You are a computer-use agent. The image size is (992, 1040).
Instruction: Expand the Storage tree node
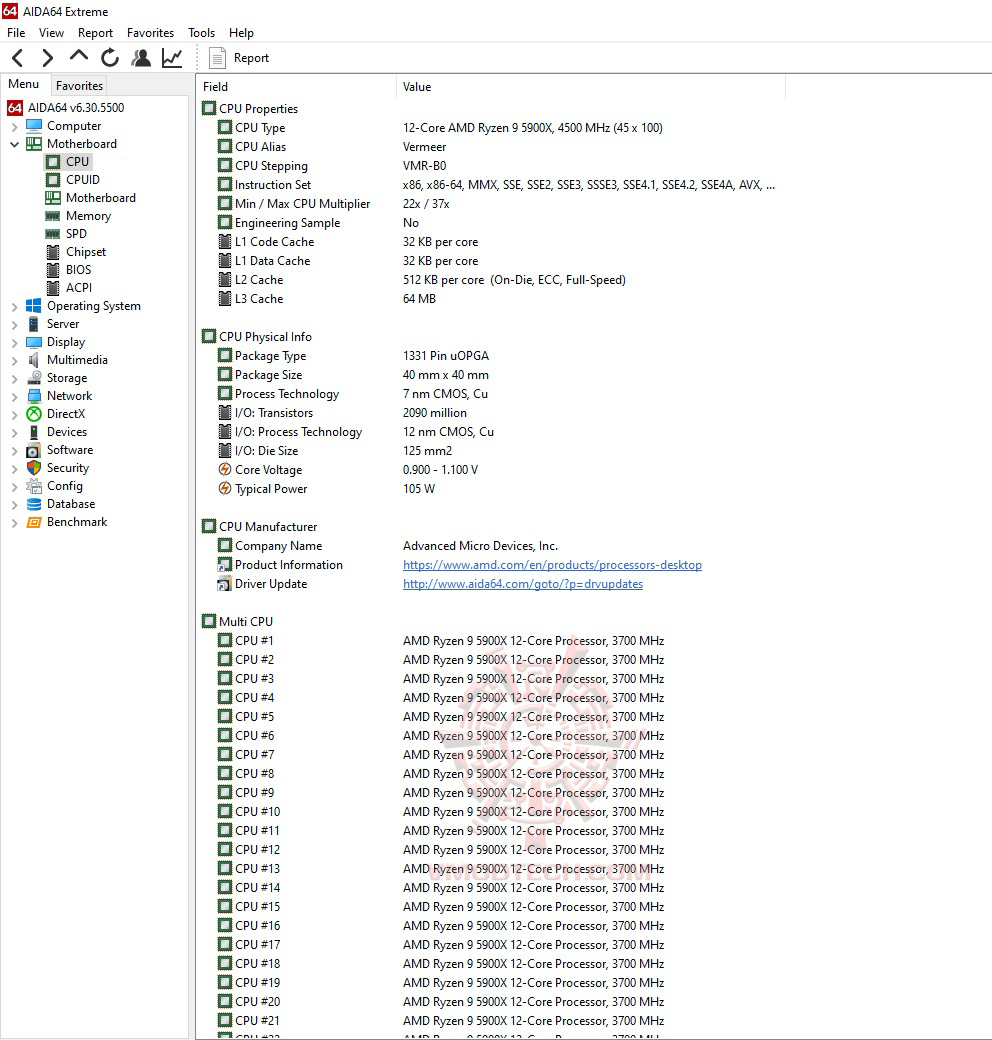(15, 378)
